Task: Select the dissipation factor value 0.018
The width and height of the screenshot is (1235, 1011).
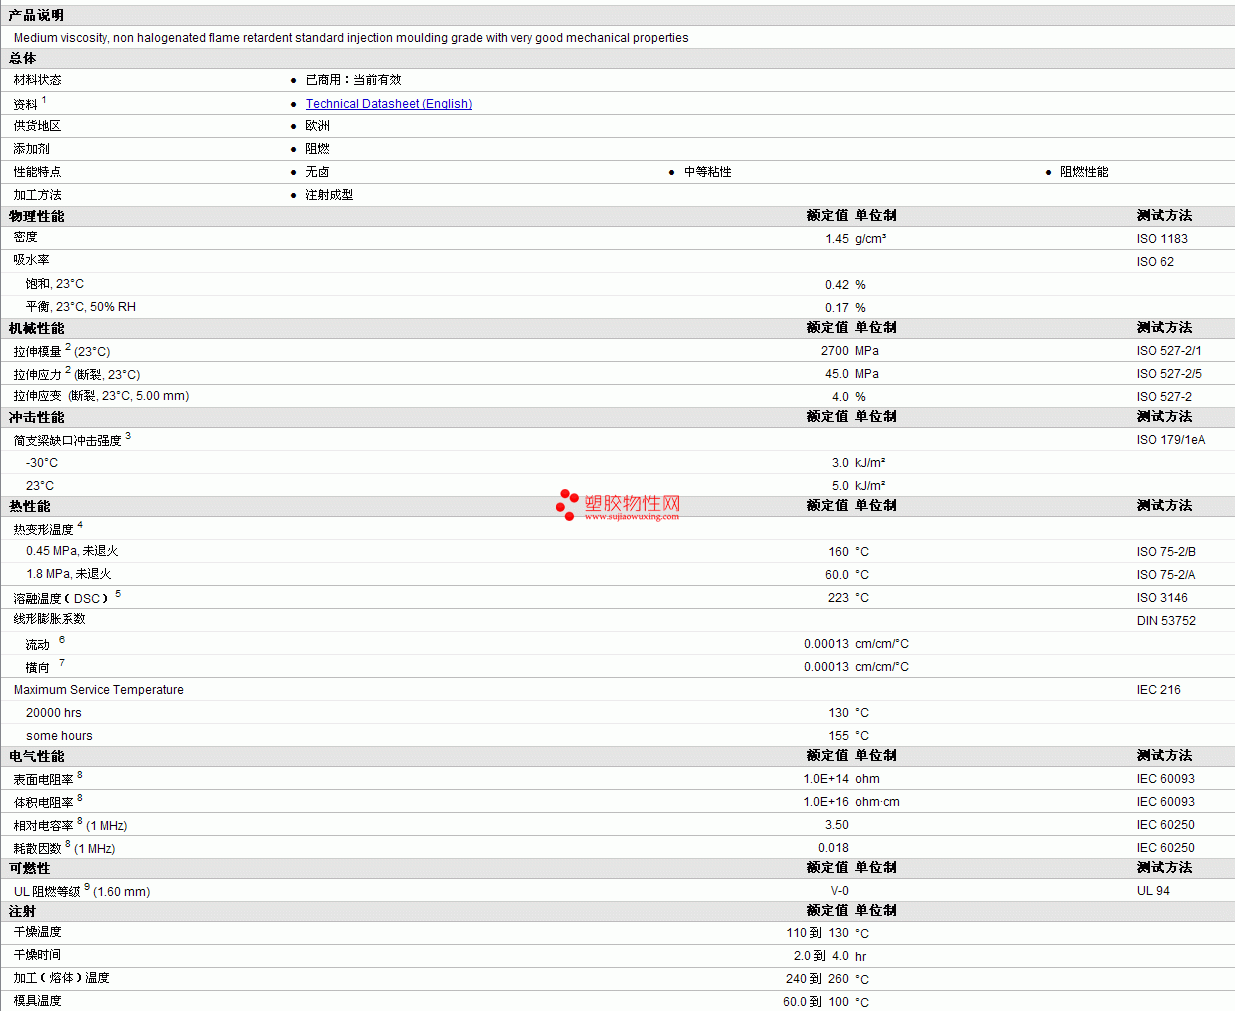Action: [833, 848]
